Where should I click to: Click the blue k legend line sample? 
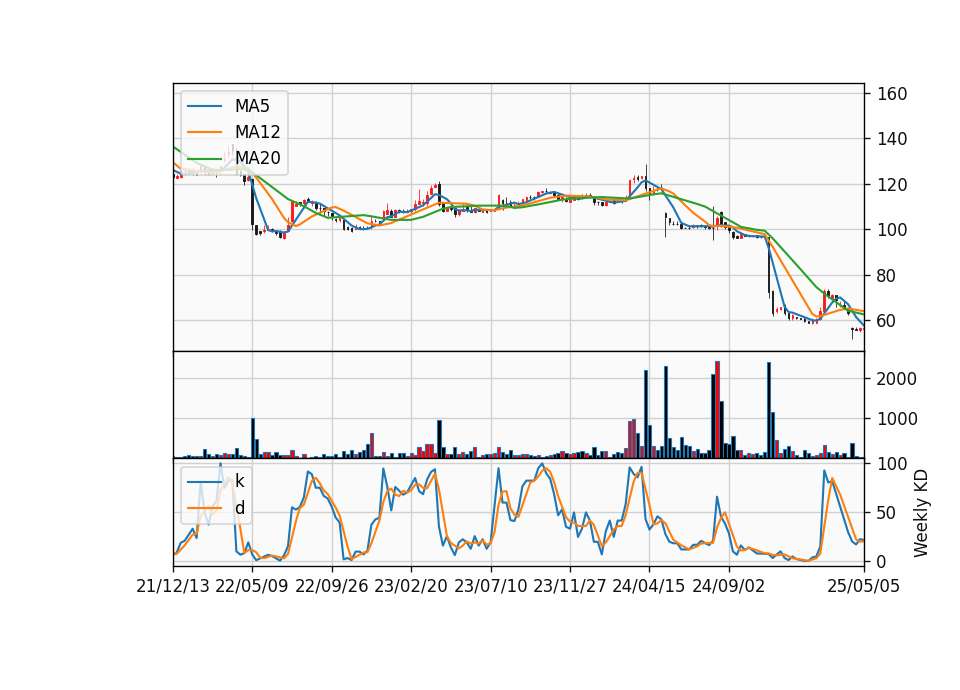204,481
